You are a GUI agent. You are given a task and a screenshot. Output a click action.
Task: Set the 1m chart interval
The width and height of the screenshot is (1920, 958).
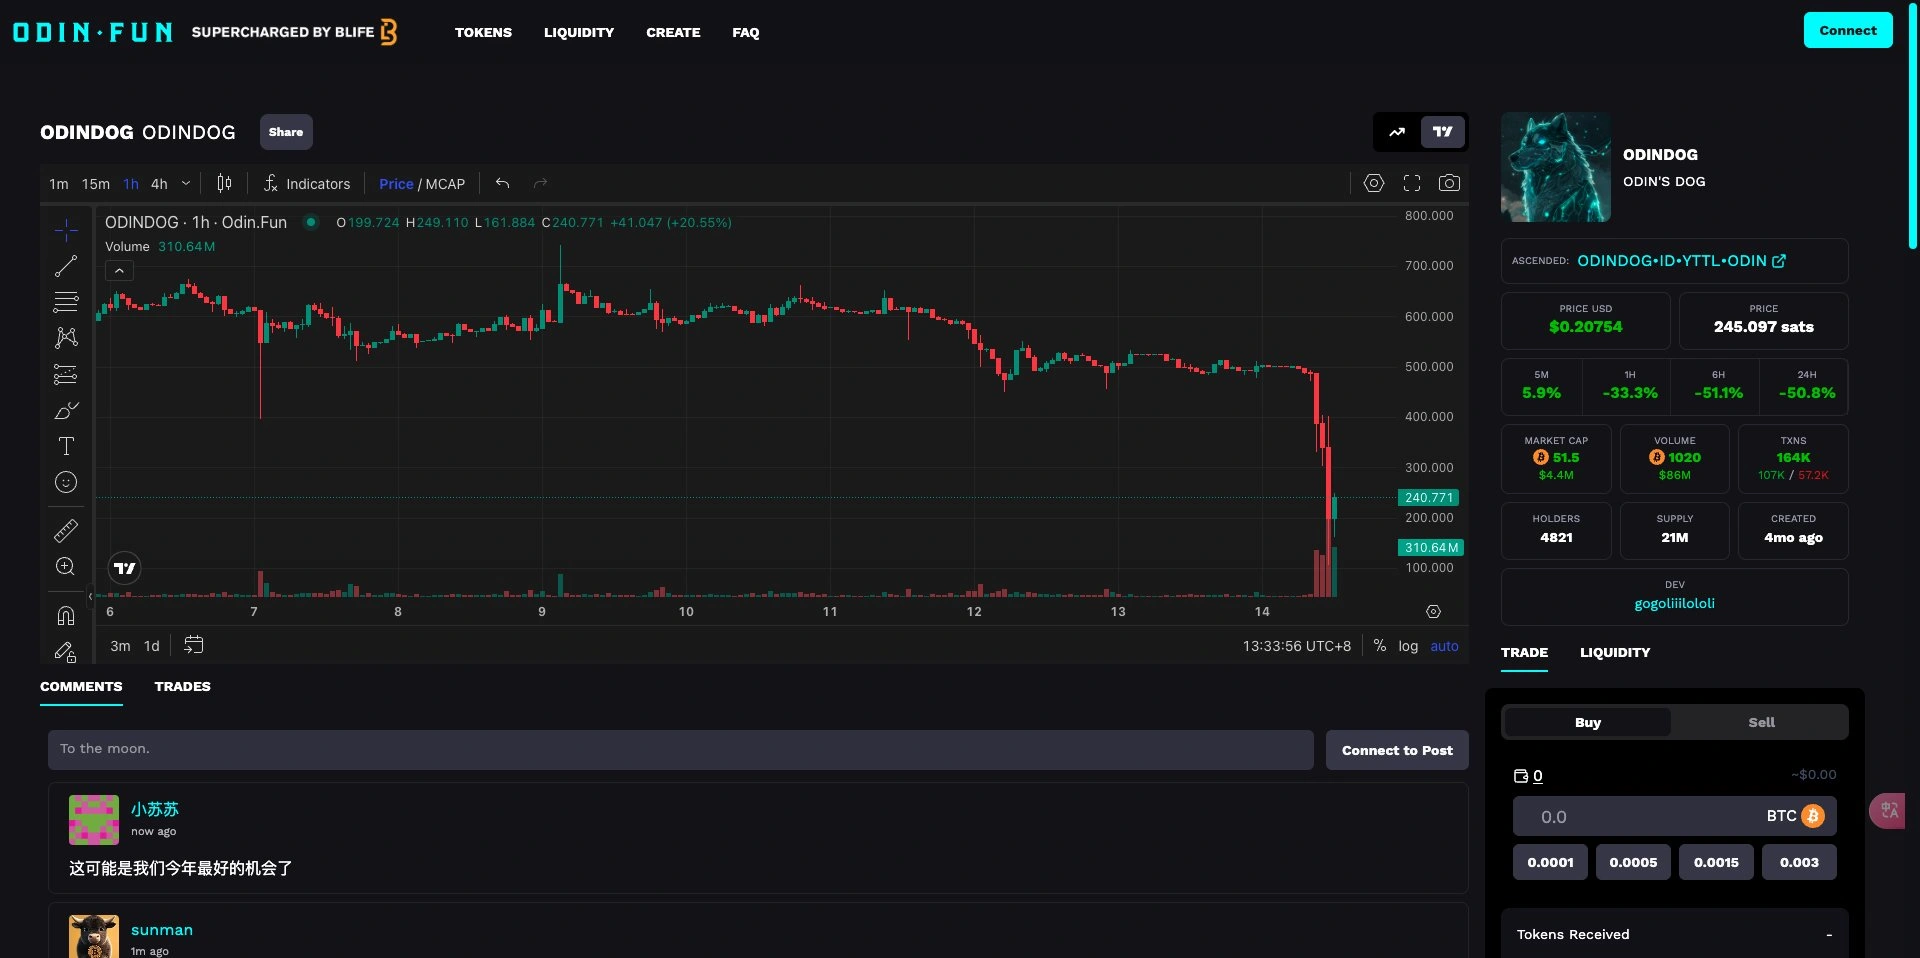[x=59, y=184]
